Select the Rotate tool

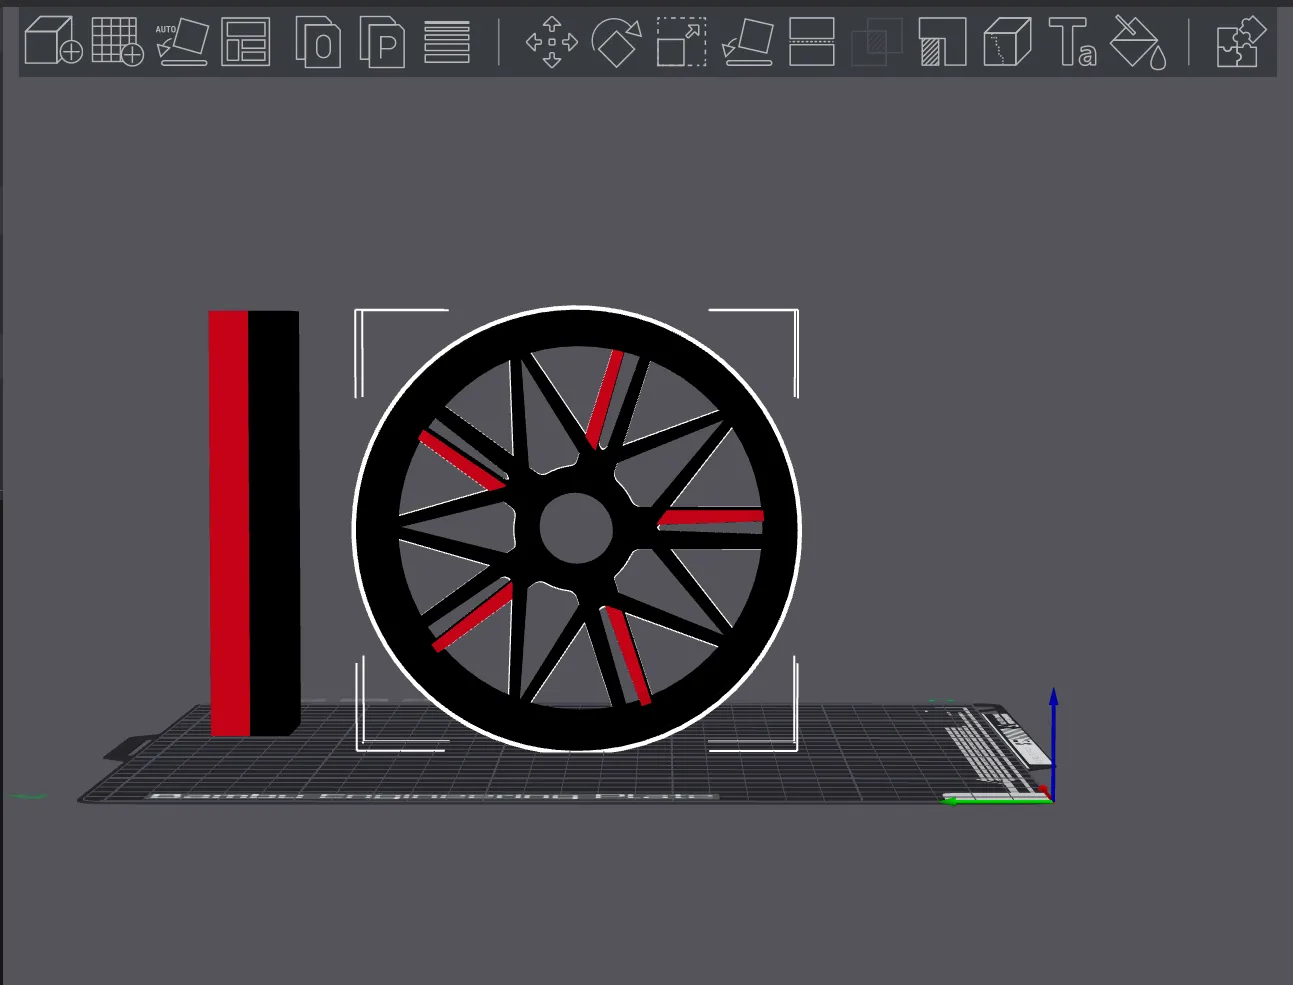(617, 42)
